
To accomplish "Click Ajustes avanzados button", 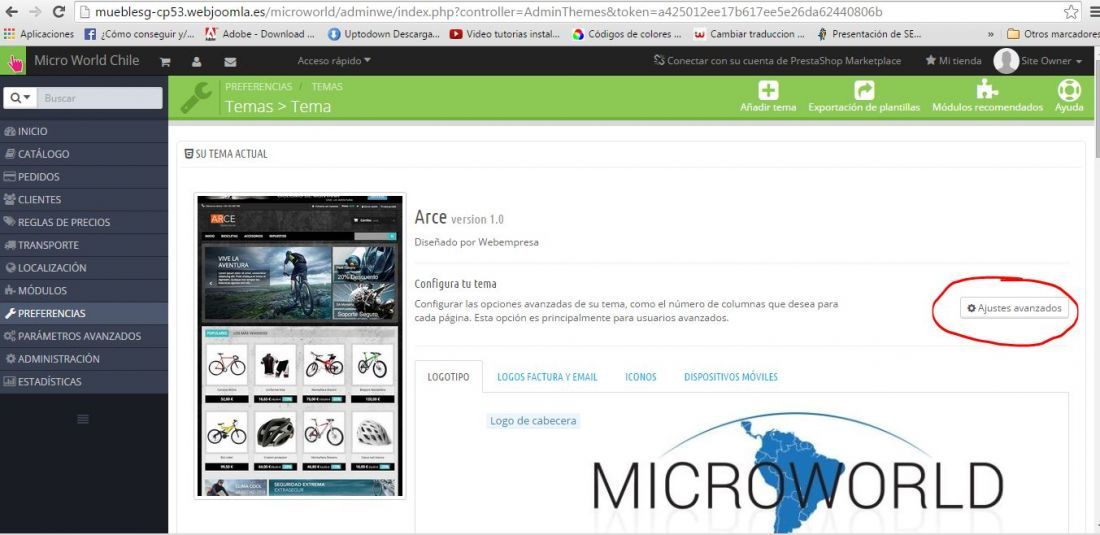I will coord(1014,309).
